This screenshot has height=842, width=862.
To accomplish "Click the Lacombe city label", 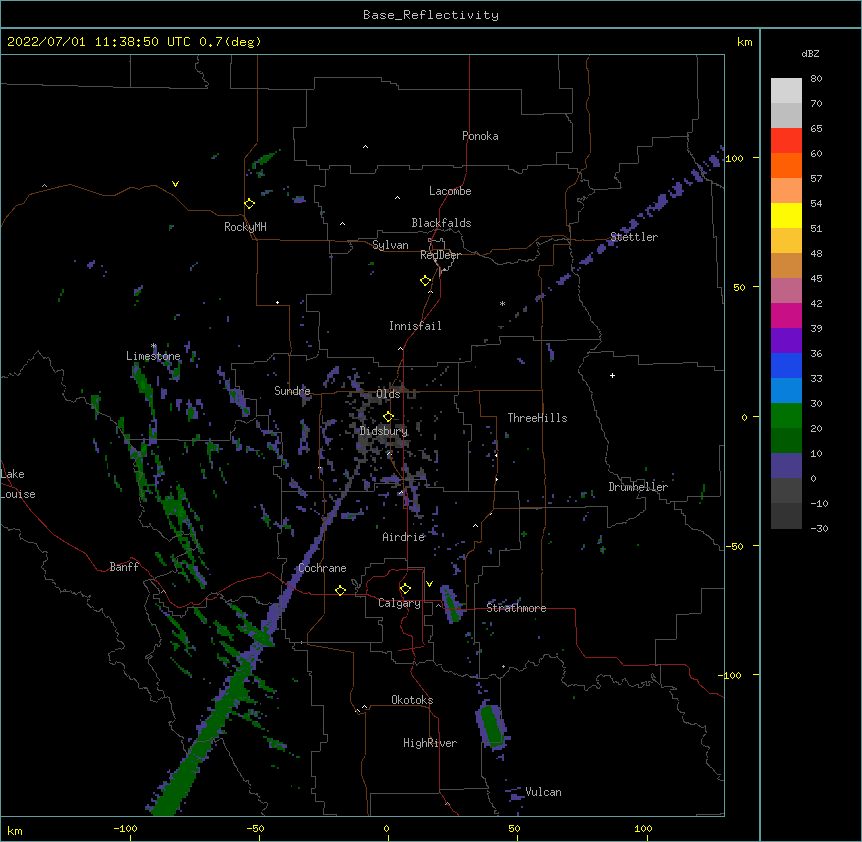I will [450, 191].
